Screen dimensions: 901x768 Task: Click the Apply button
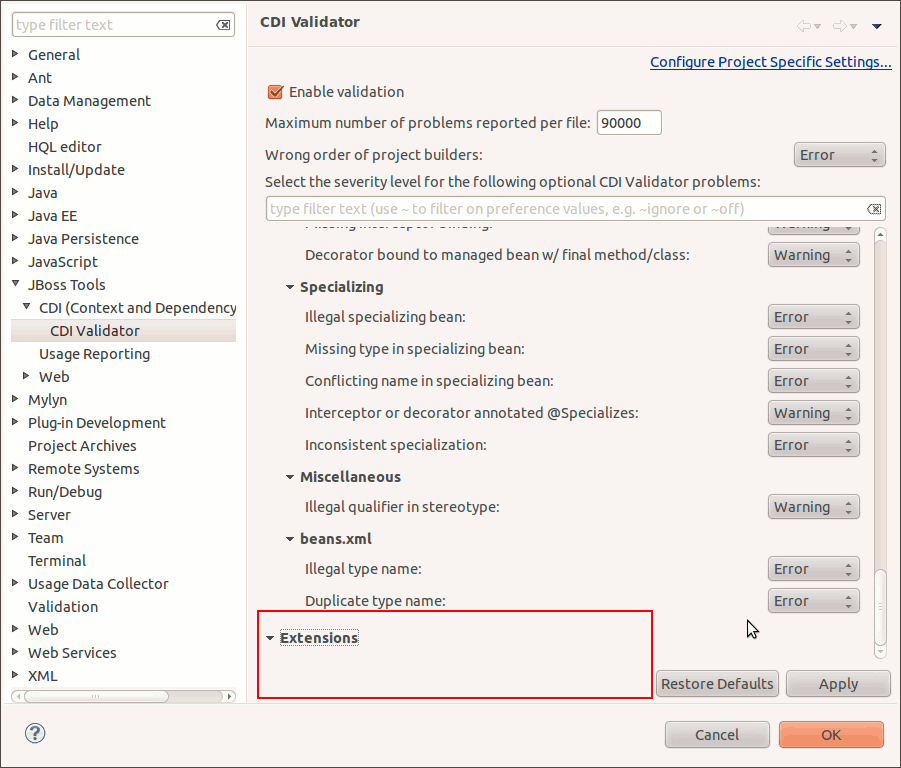[x=838, y=684]
